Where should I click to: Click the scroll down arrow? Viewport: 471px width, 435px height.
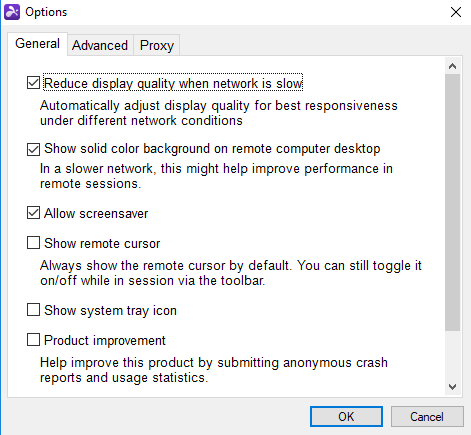(x=452, y=387)
